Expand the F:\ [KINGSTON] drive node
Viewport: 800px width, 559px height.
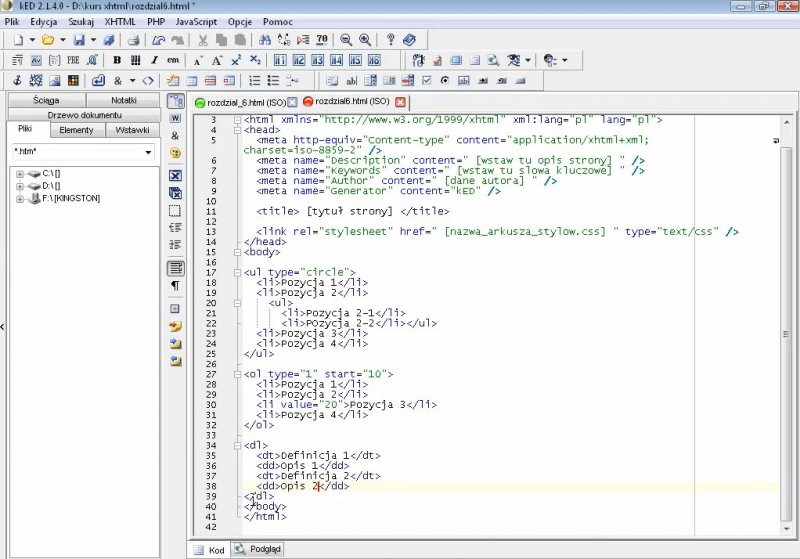[20, 198]
